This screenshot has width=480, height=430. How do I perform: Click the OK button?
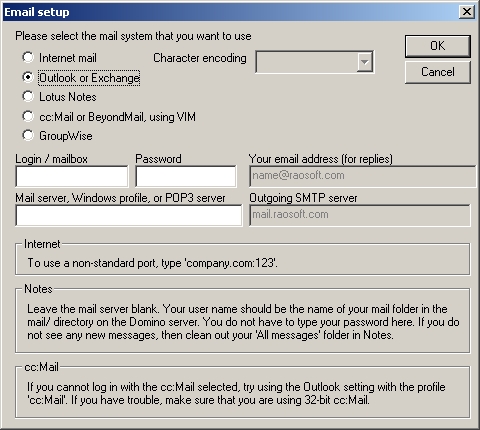point(438,46)
